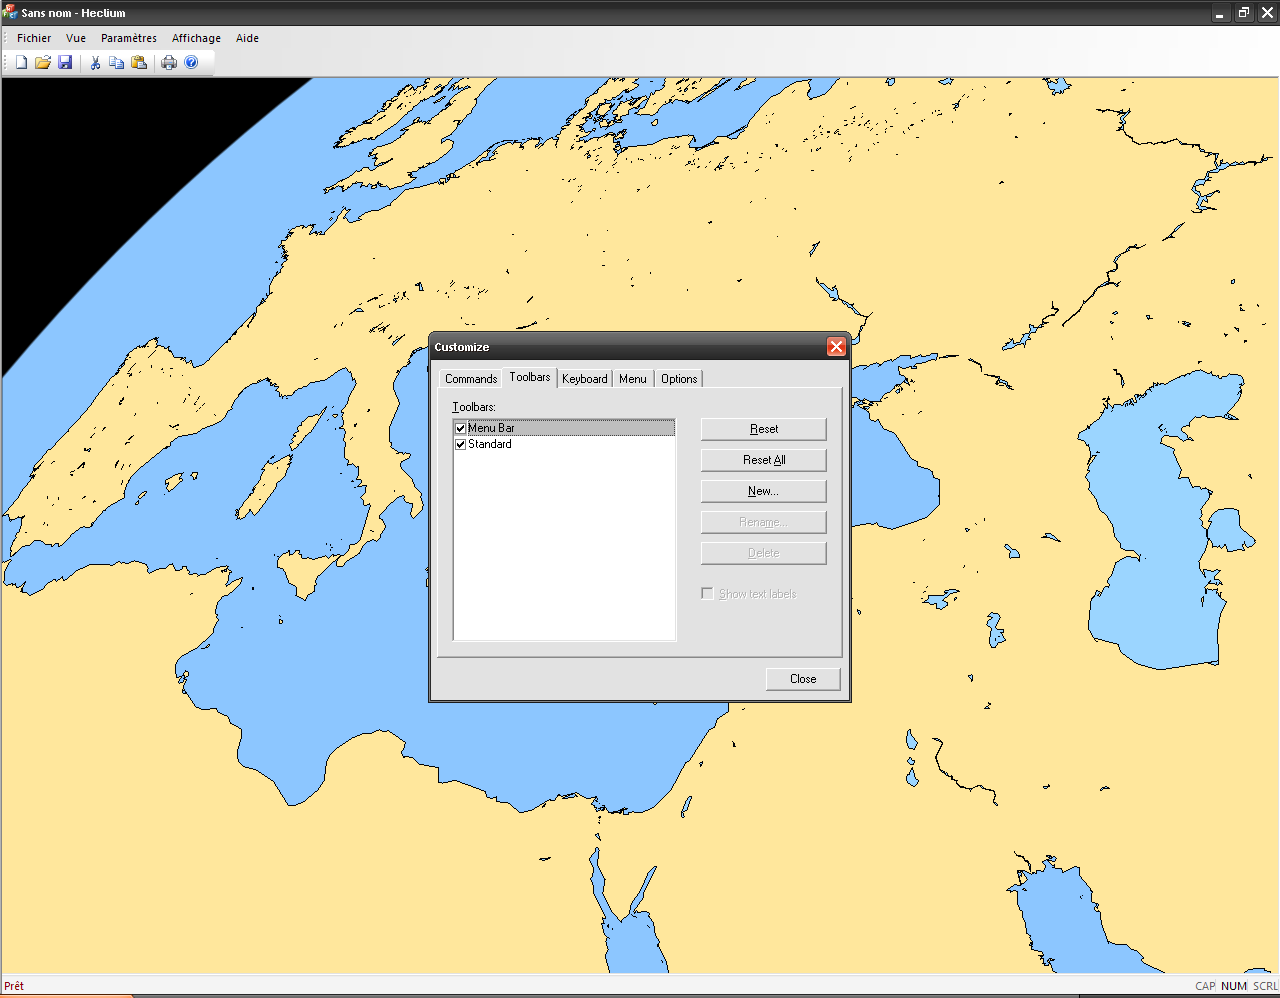Expand the Affichage menu

click(x=196, y=38)
